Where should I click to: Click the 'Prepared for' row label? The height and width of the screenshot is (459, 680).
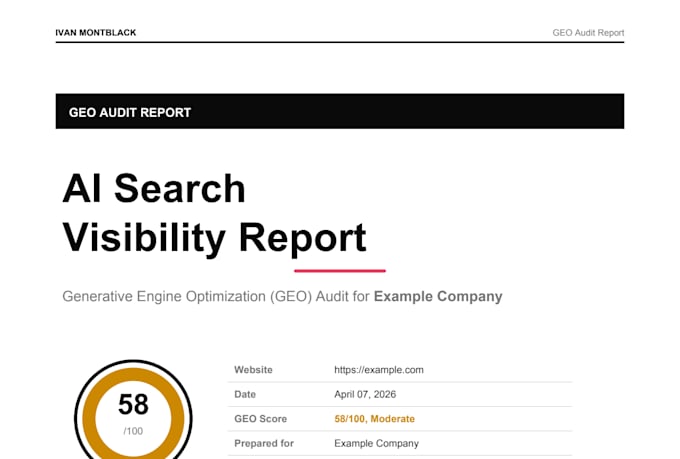pos(264,443)
